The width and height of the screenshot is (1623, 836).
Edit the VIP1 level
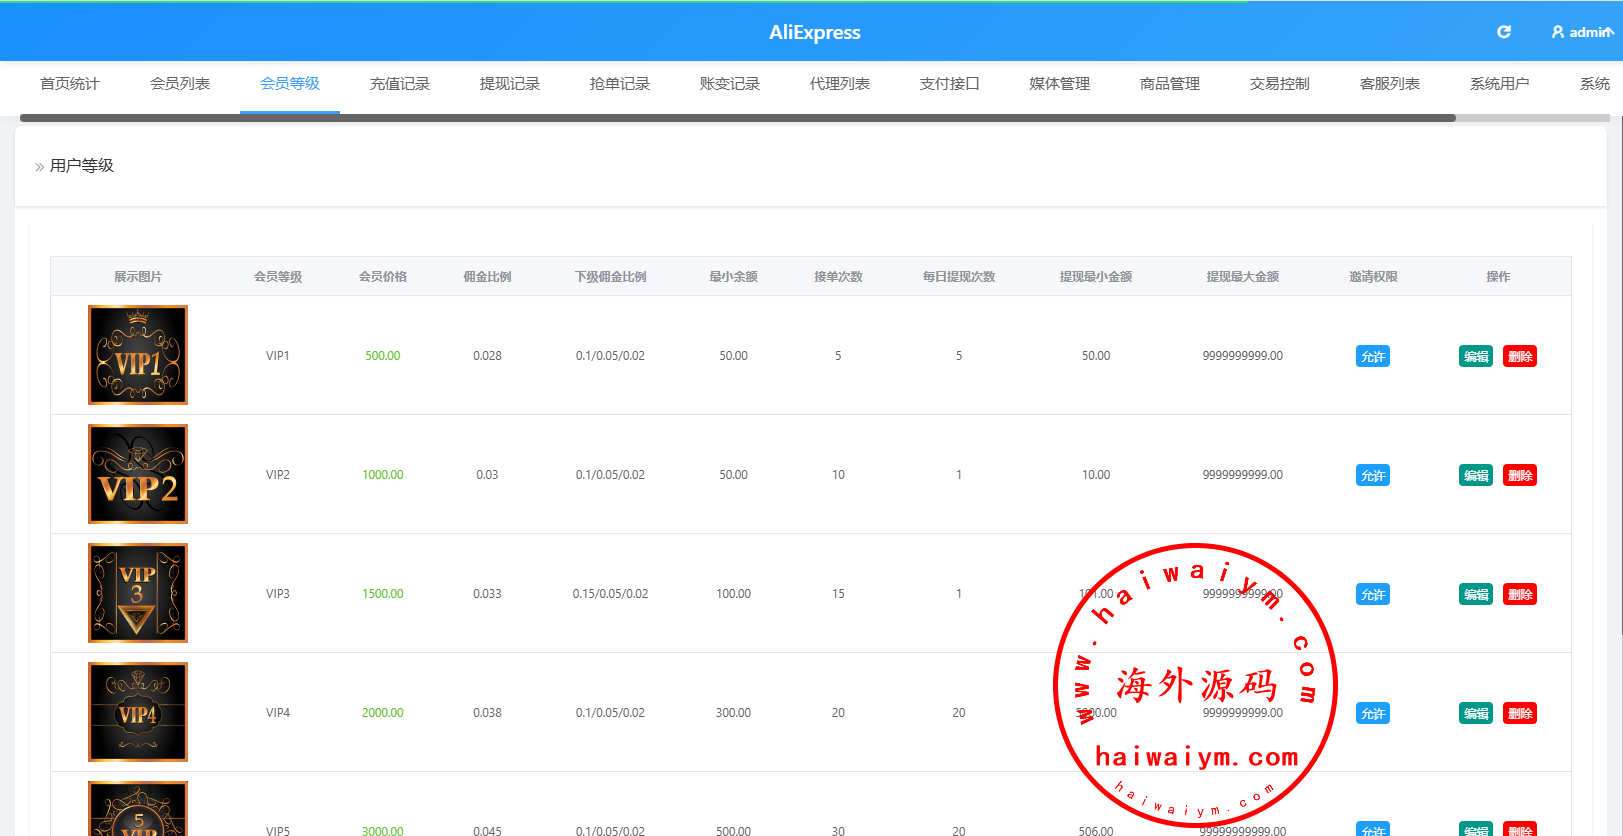point(1476,356)
